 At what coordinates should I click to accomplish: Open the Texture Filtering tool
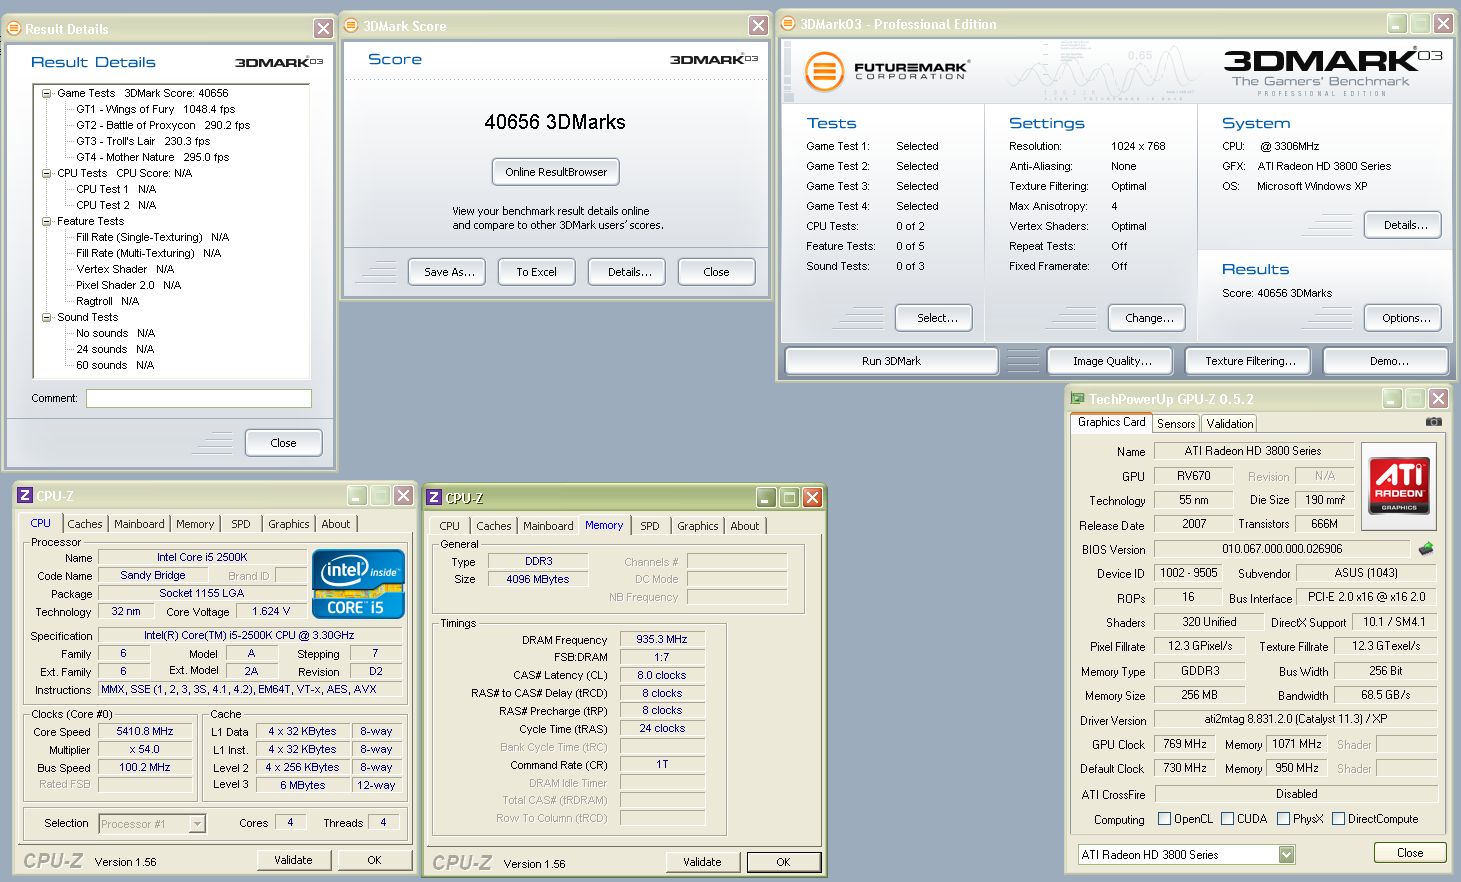tap(1250, 361)
